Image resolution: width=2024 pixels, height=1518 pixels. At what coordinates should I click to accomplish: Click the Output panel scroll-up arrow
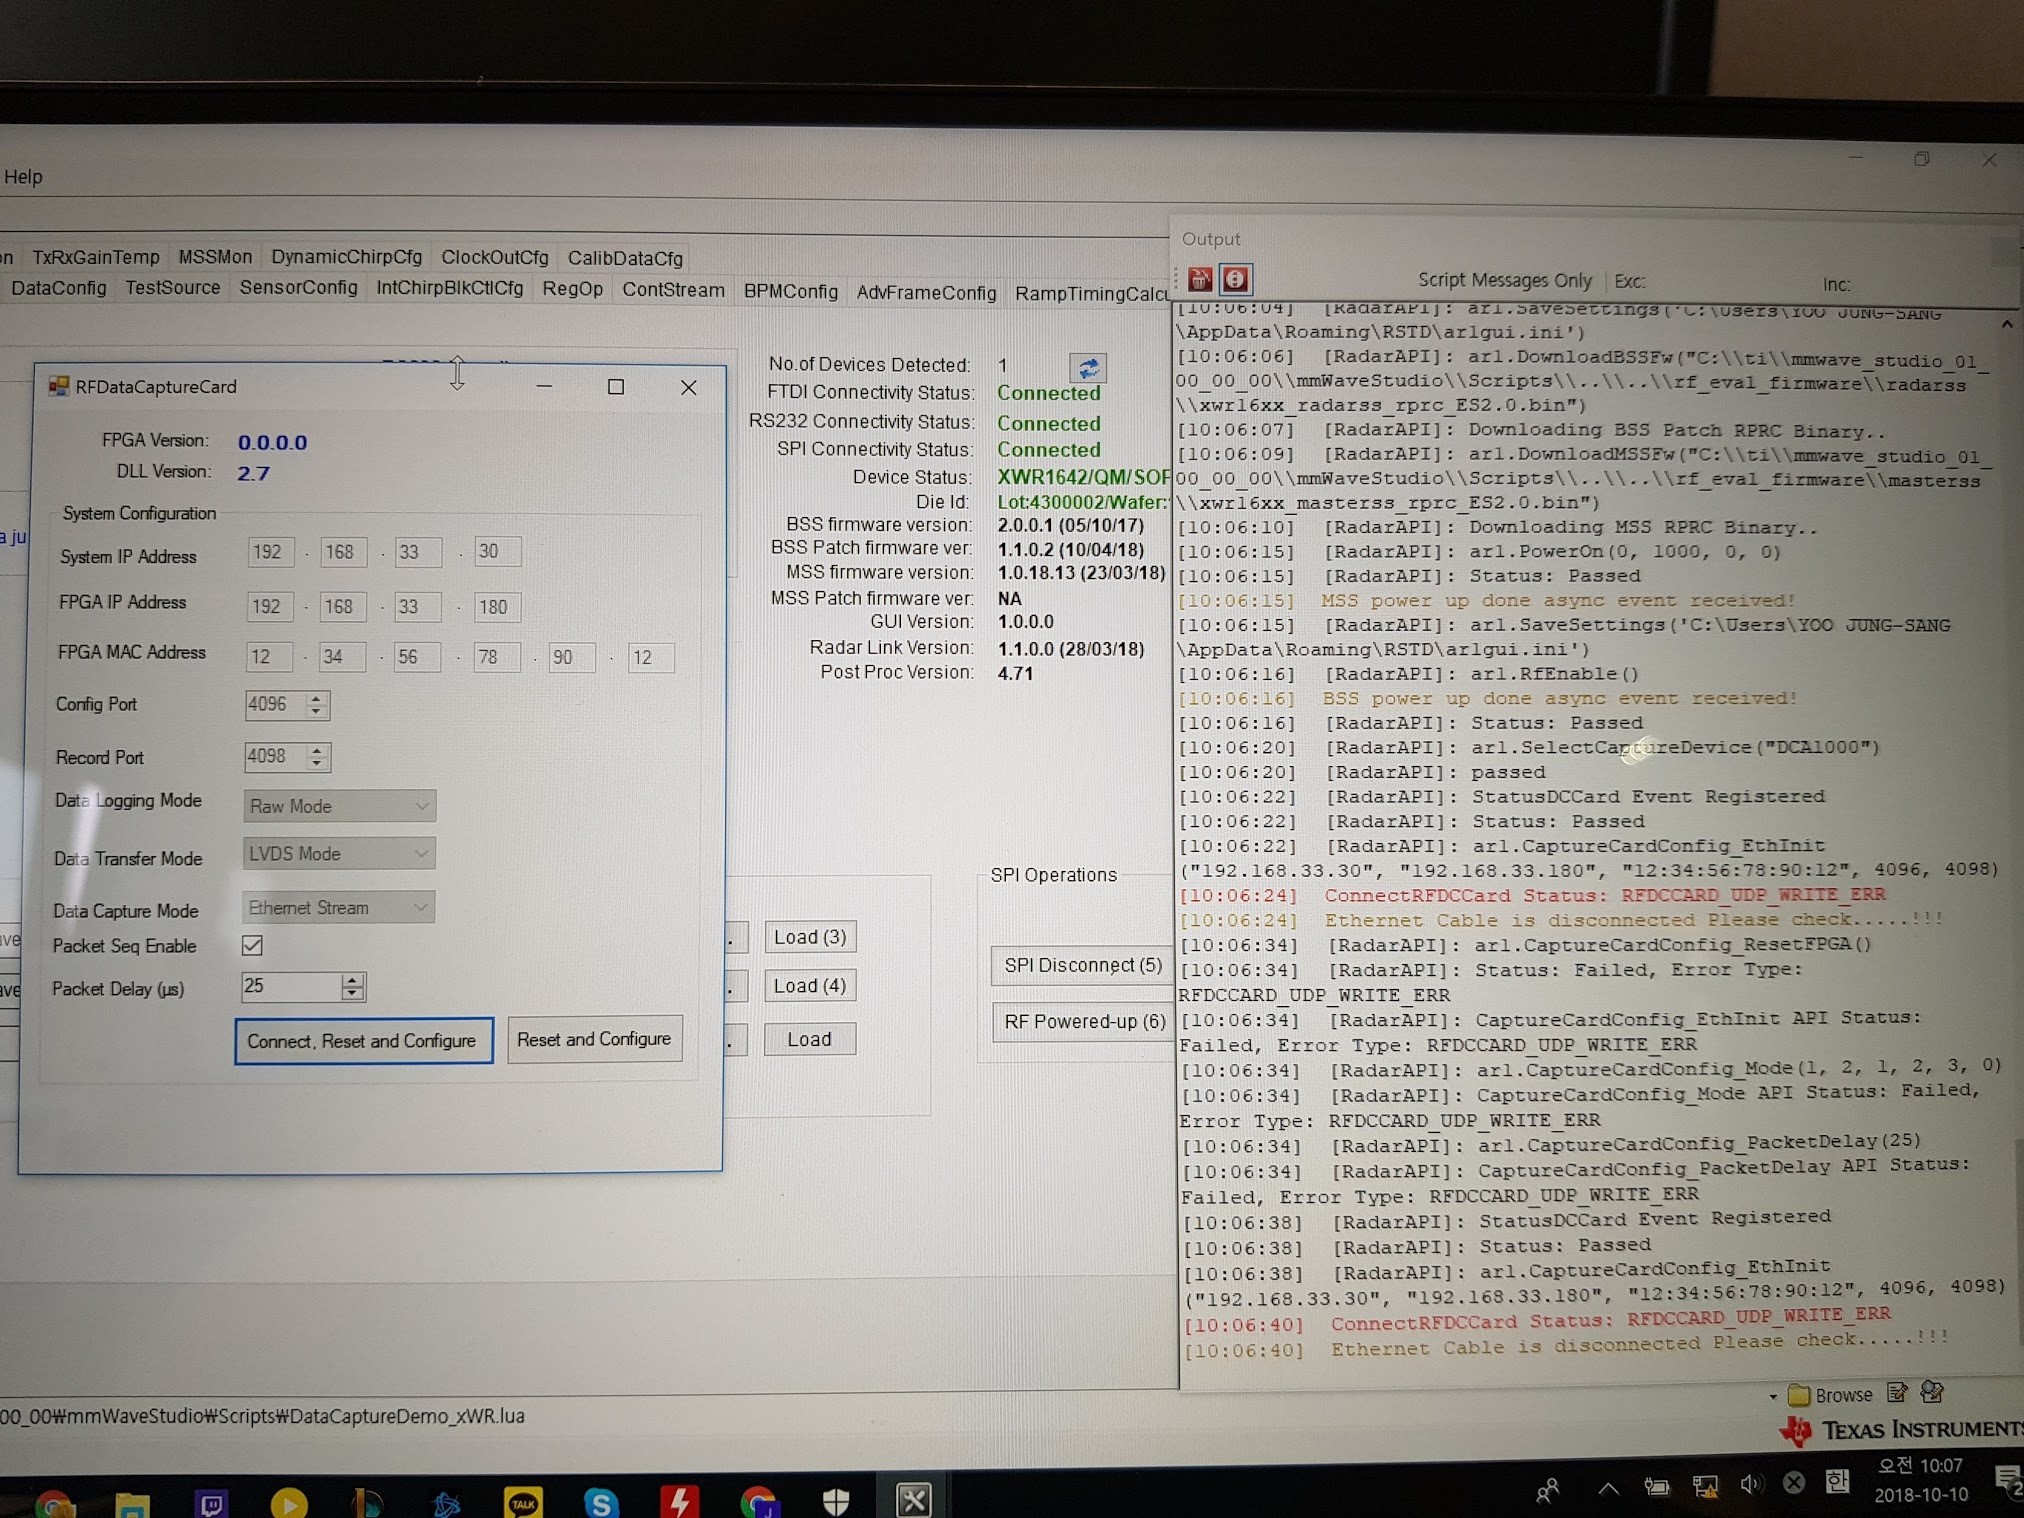click(2006, 324)
